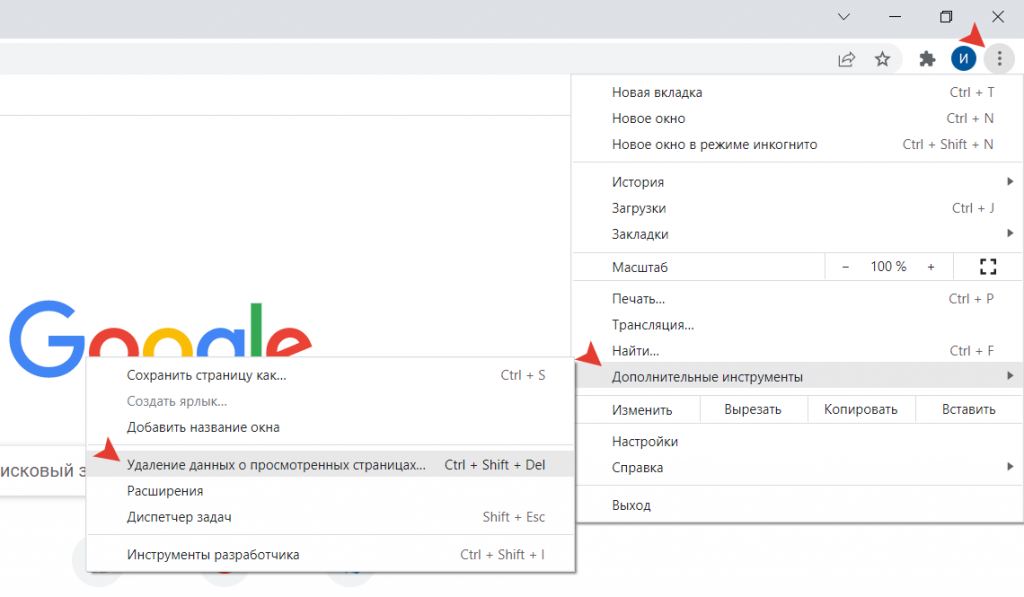Click the Вырезать button

753,409
